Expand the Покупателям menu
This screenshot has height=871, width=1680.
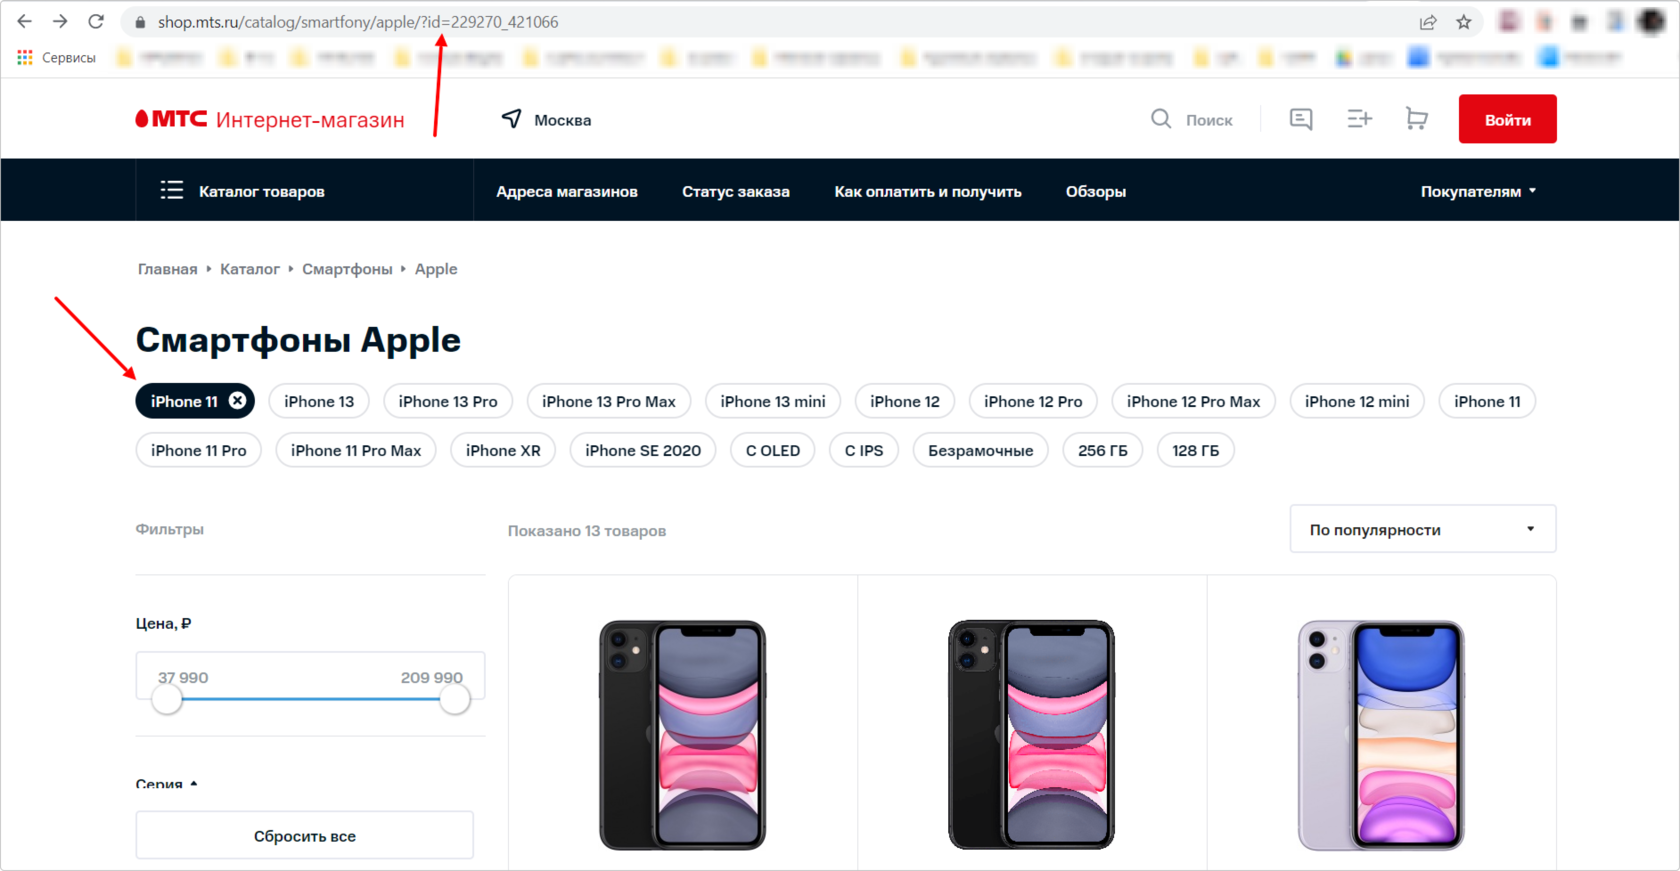1478,191
